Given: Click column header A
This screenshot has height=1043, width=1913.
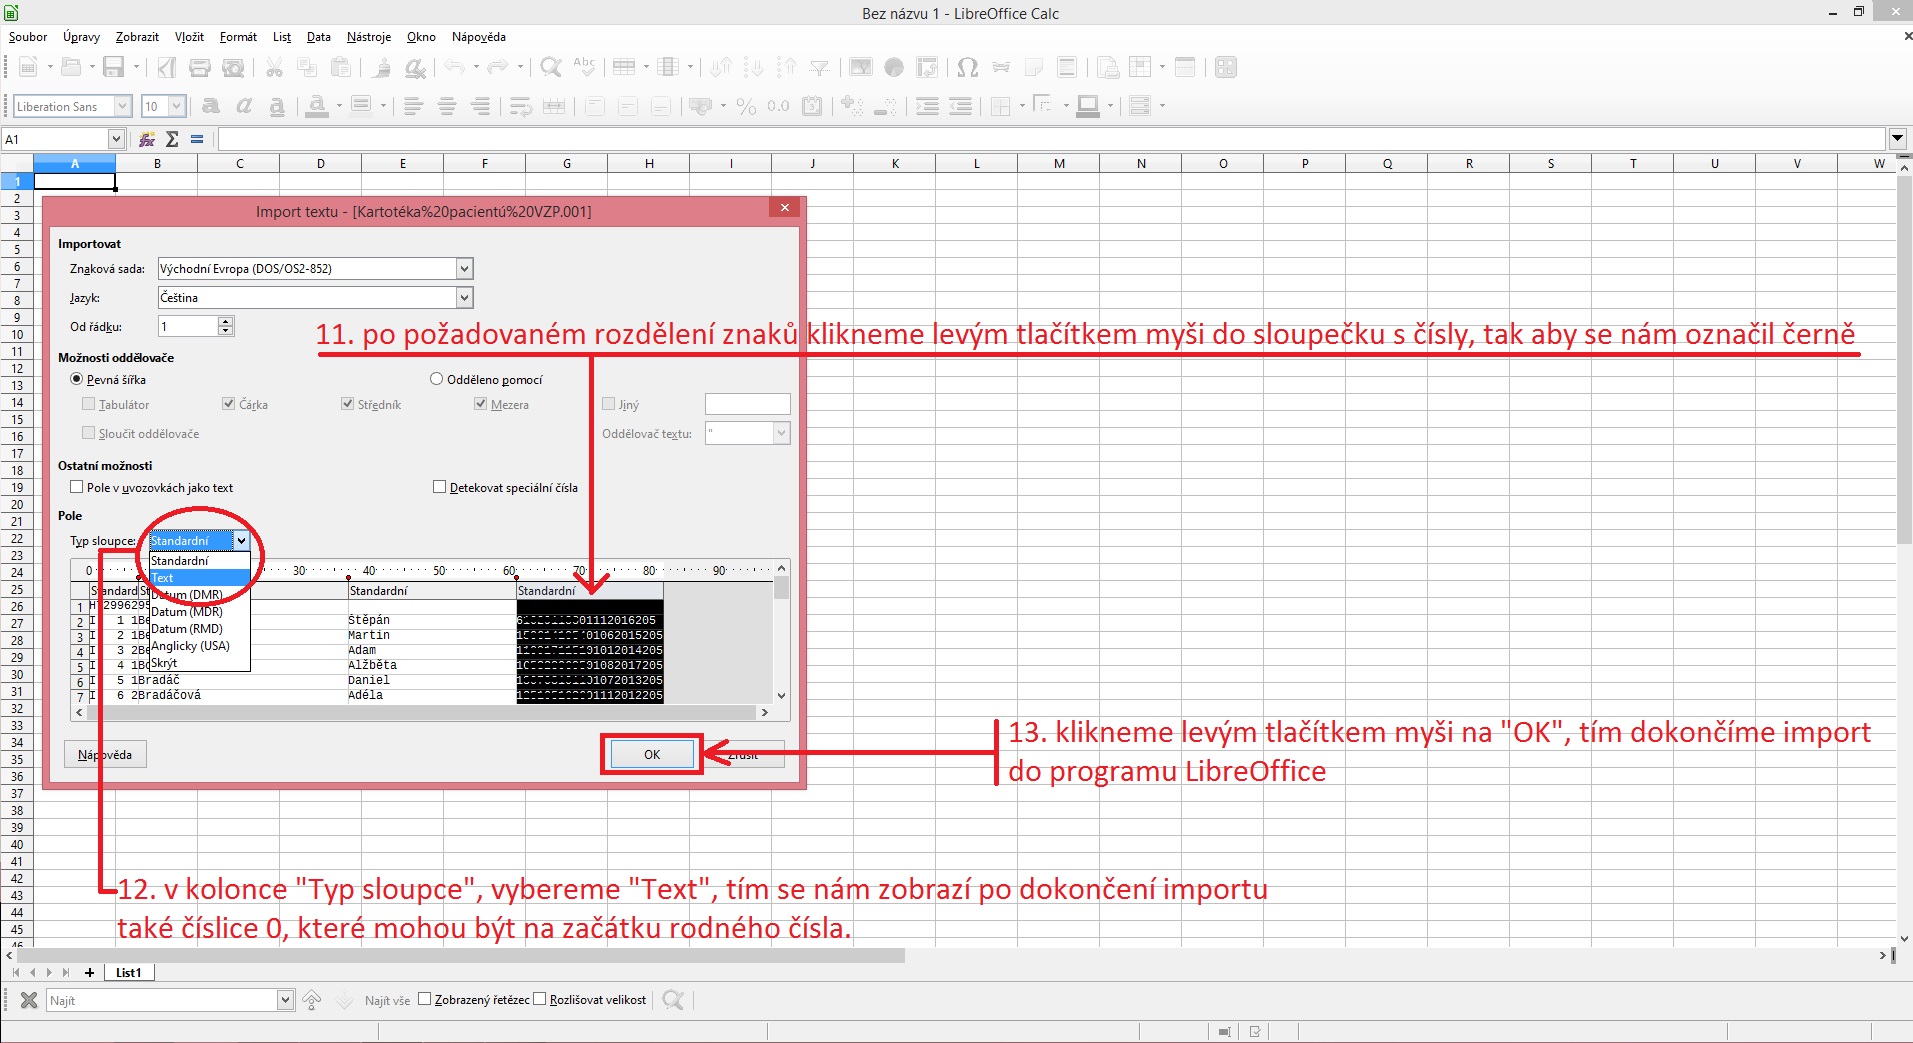Looking at the screenshot, I should [75, 163].
